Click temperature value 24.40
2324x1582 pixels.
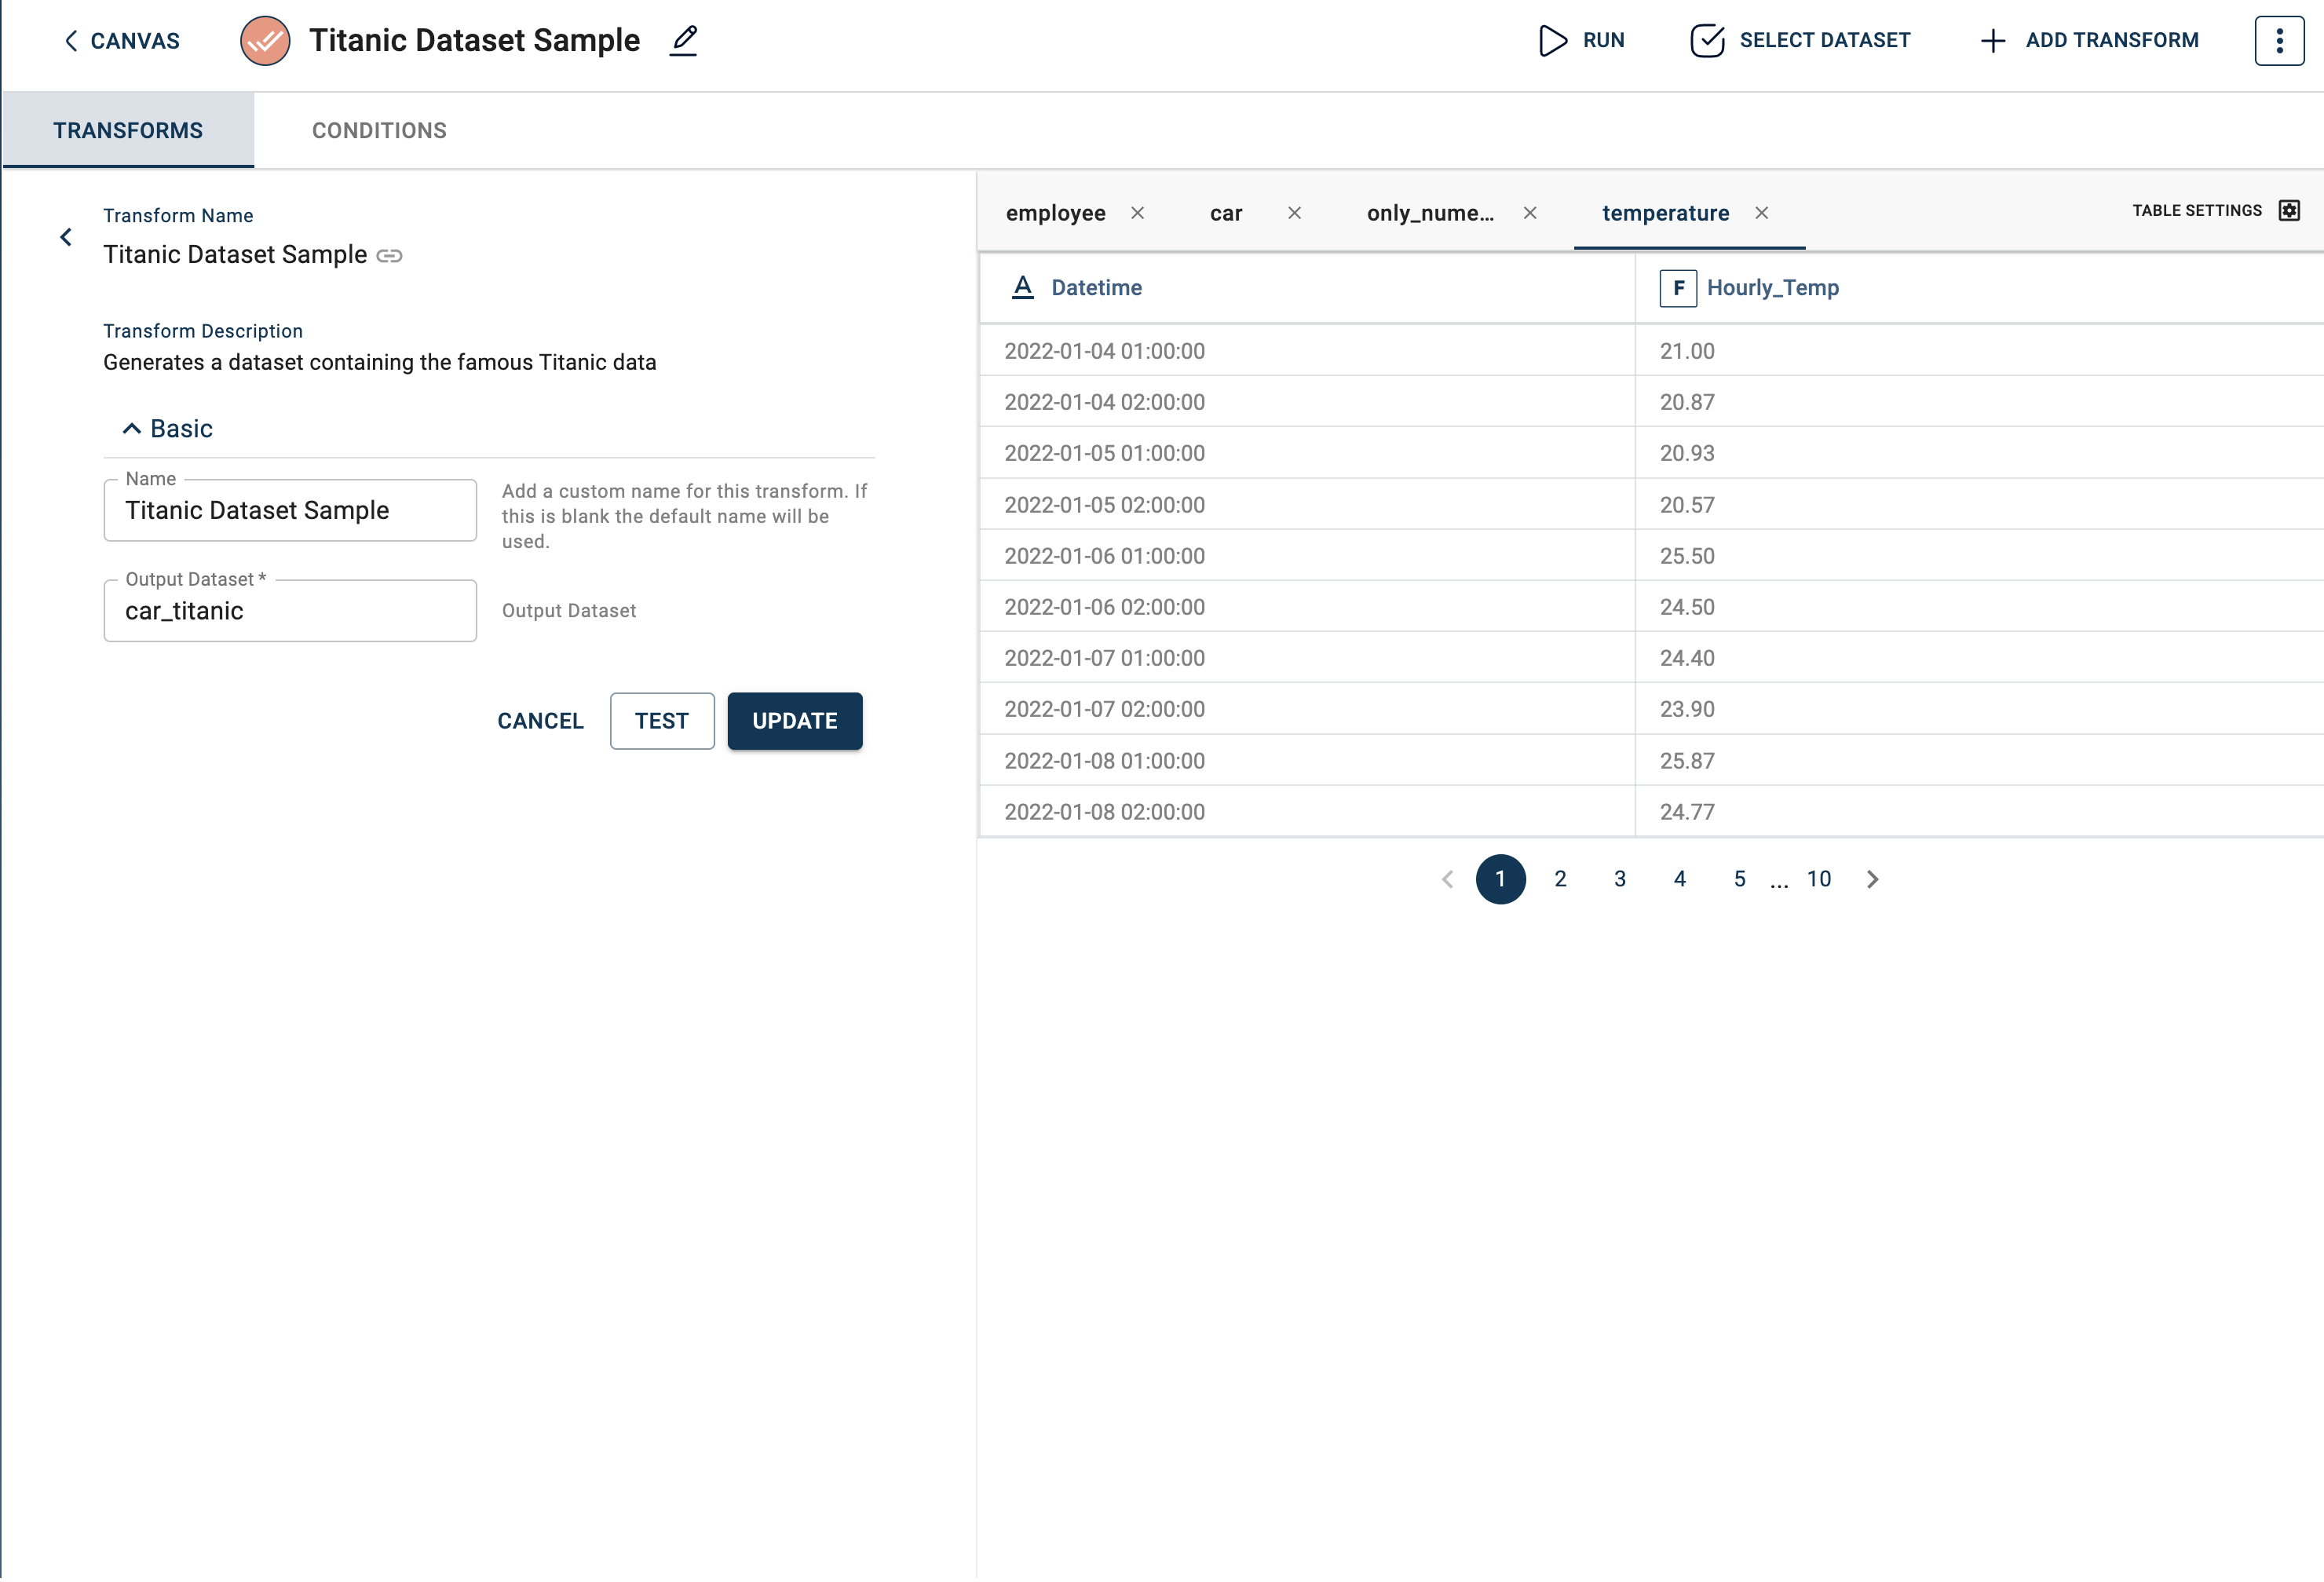pyautogui.click(x=1687, y=658)
